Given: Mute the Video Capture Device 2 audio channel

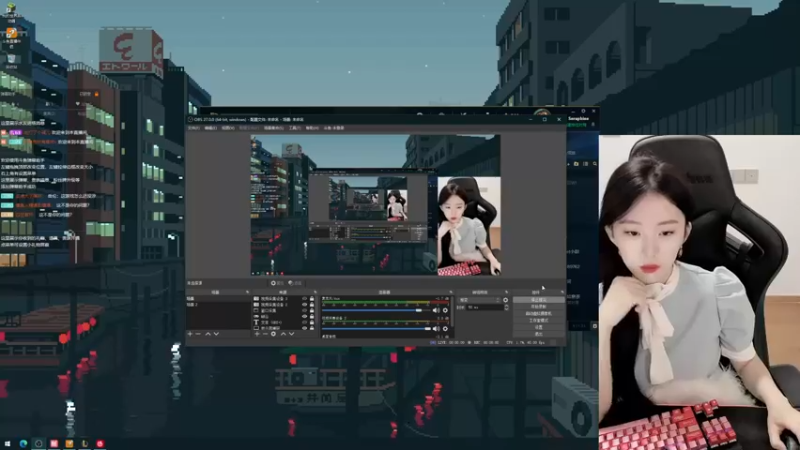Looking at the screenshot, I should tap(436, 329).
